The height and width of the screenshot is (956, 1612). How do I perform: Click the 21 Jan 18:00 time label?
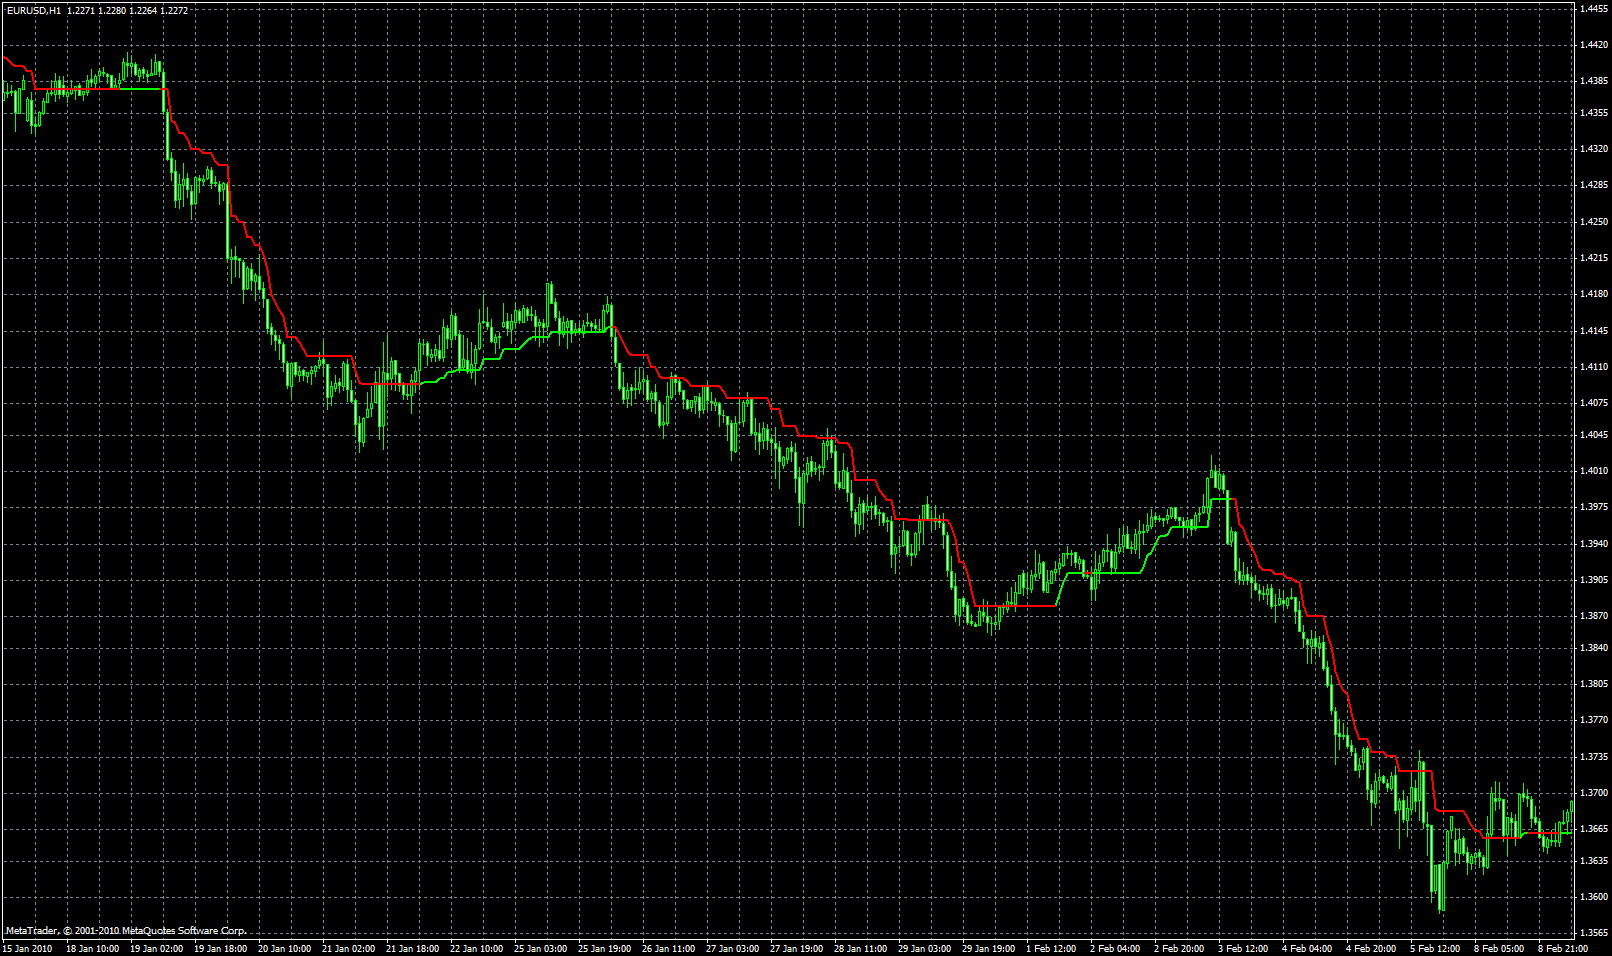[412, 948]
